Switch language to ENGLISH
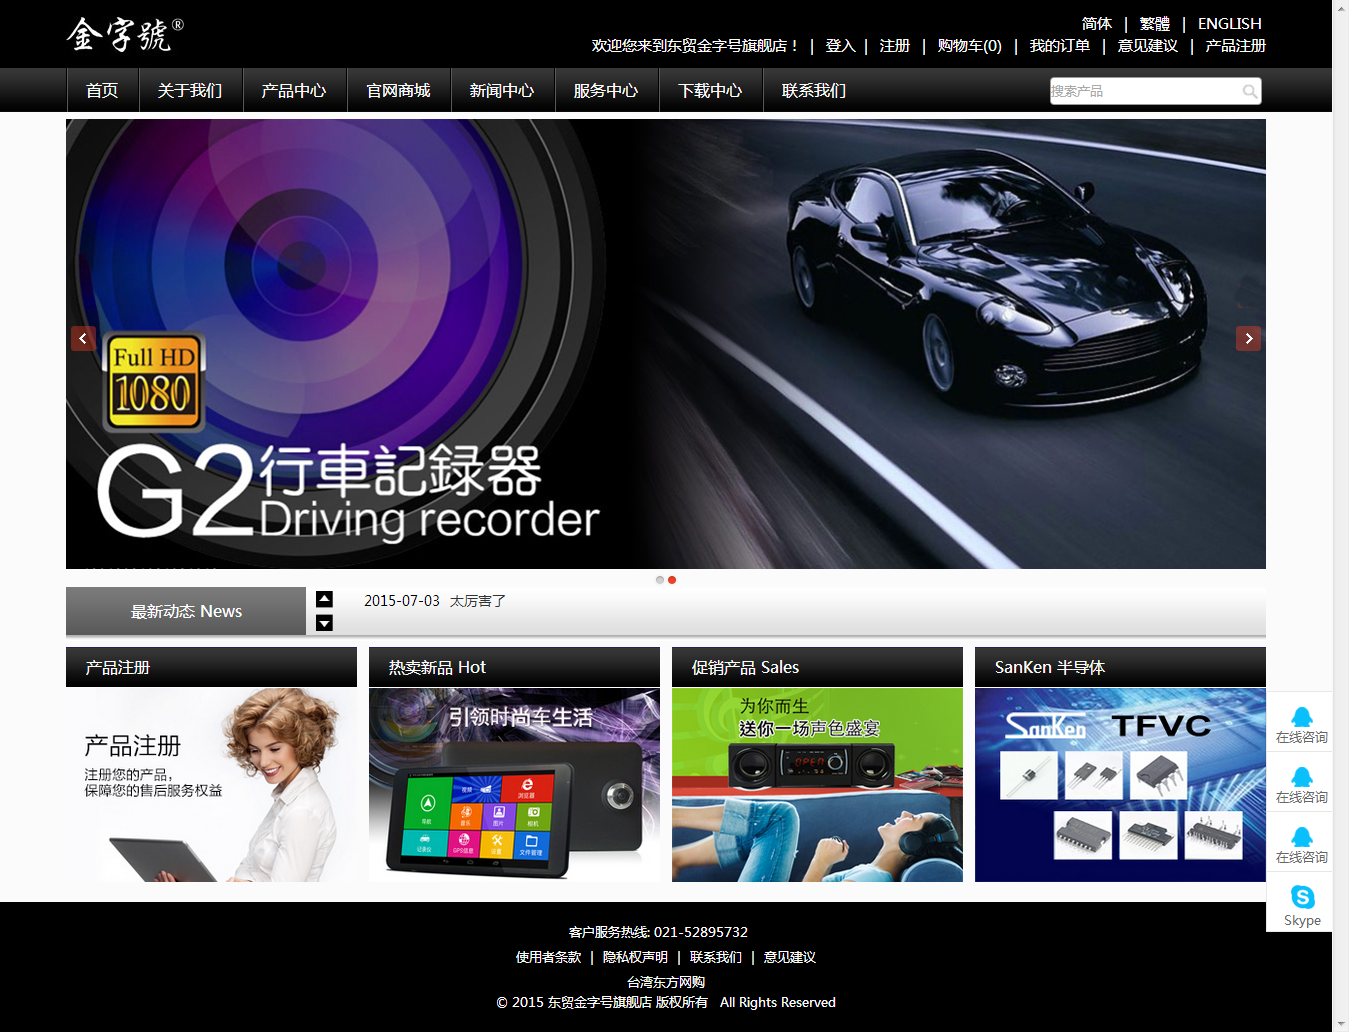This screenshot has height=1032, width=1349. click(x=1229, y=24)
